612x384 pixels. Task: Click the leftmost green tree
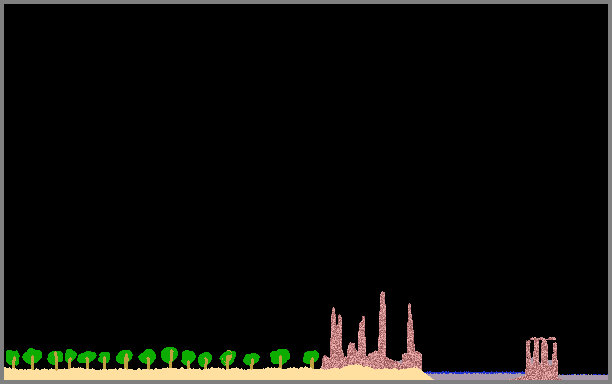tap(13, 359)
